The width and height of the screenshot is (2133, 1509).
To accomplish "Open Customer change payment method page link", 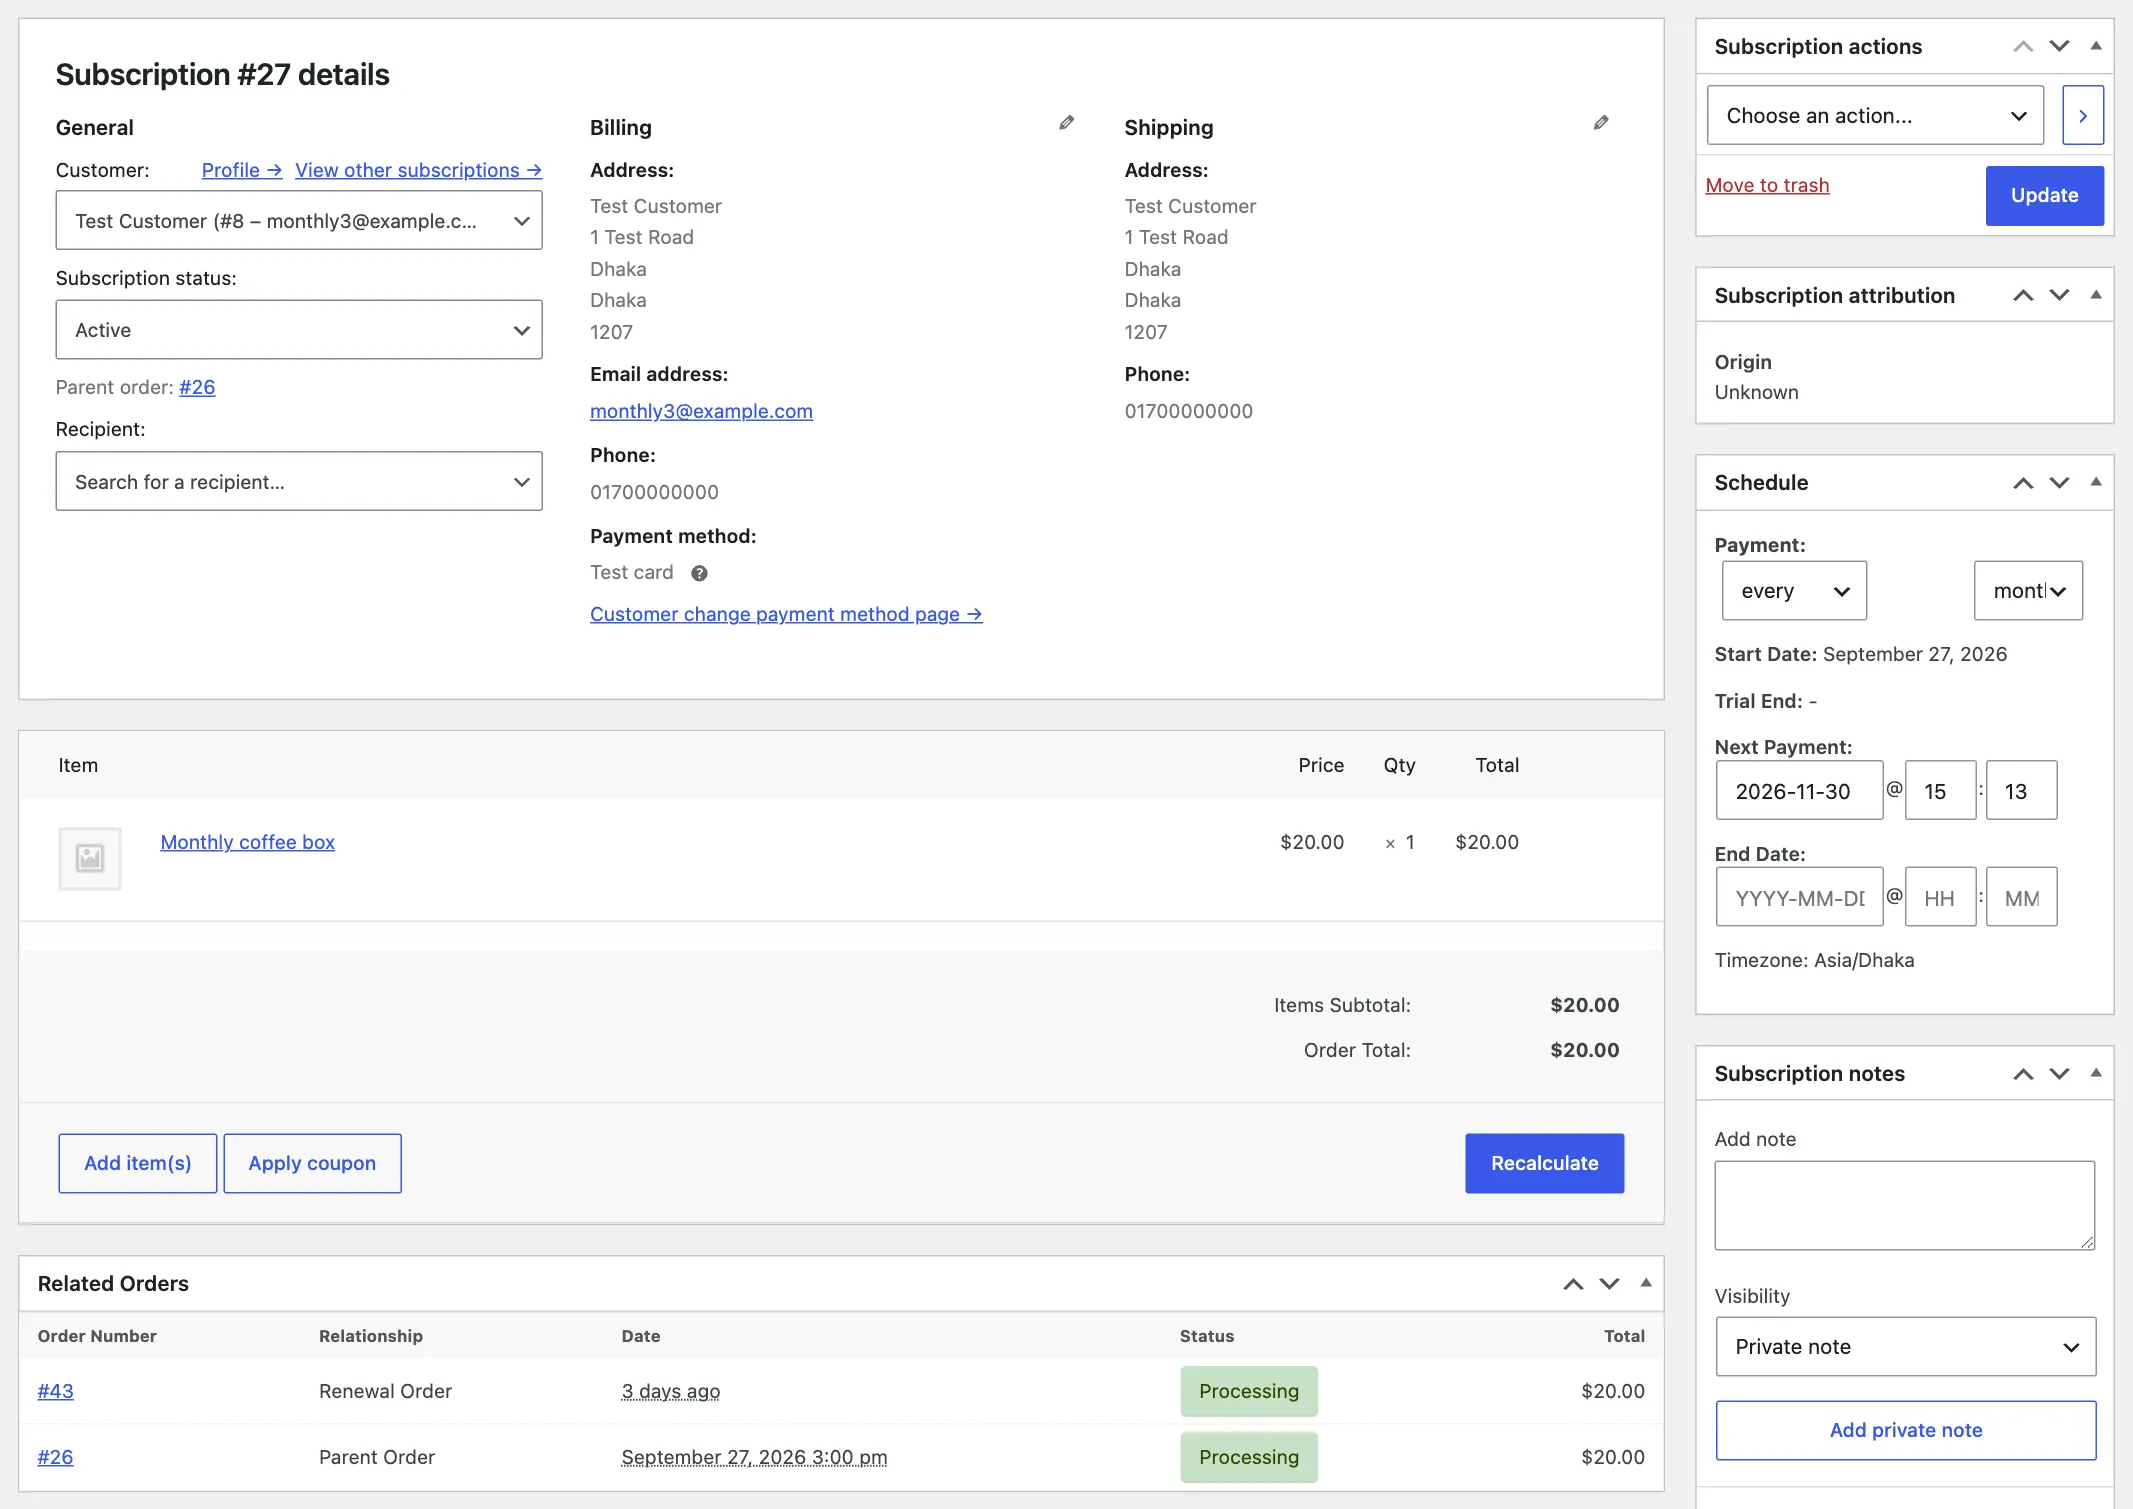I will click(x=786, y=614).
